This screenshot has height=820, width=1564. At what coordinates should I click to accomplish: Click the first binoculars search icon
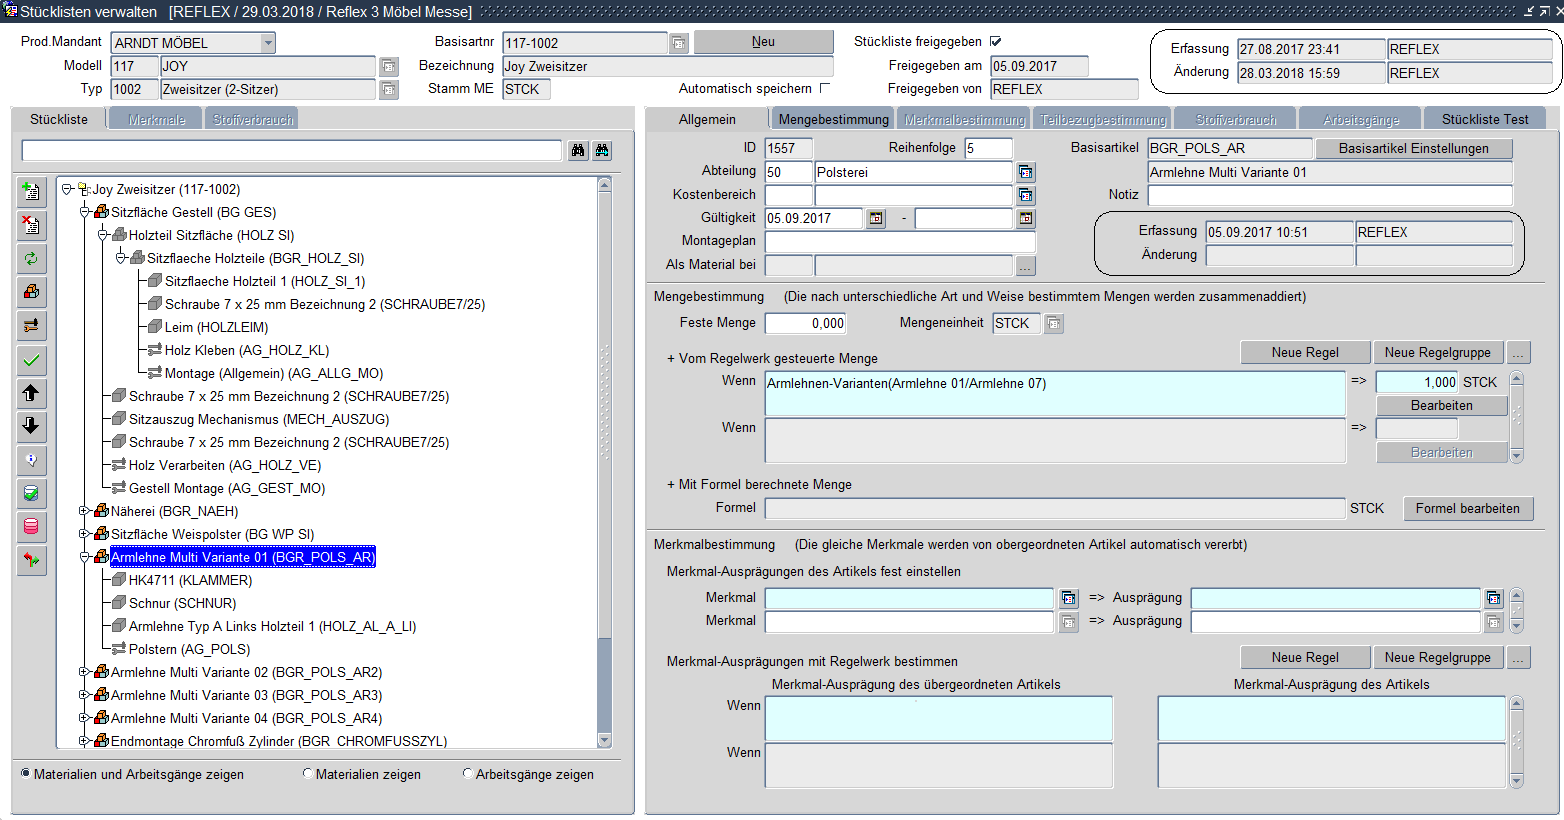pyautogui.click(x=578, y=151)
